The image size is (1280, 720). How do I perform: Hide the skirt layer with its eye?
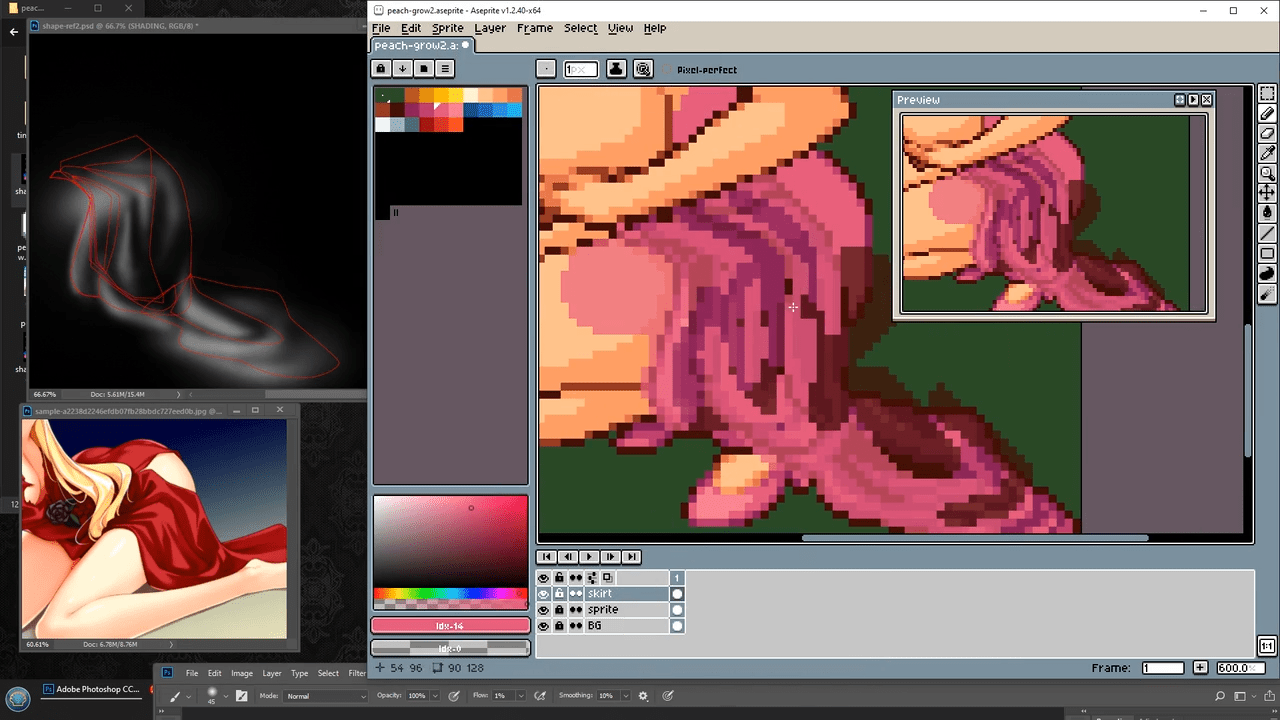click(543, 594)
